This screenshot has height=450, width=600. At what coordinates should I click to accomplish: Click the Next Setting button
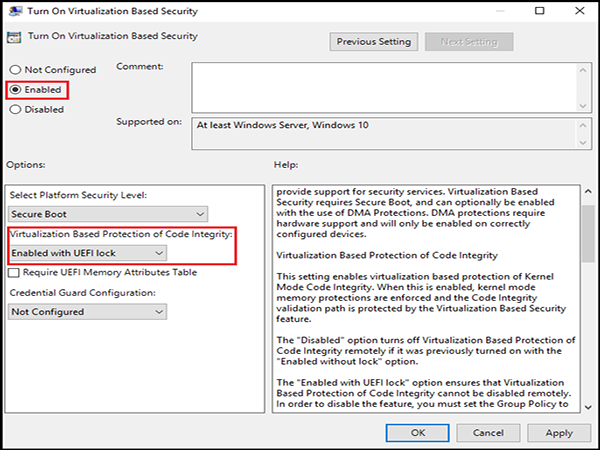469,42
